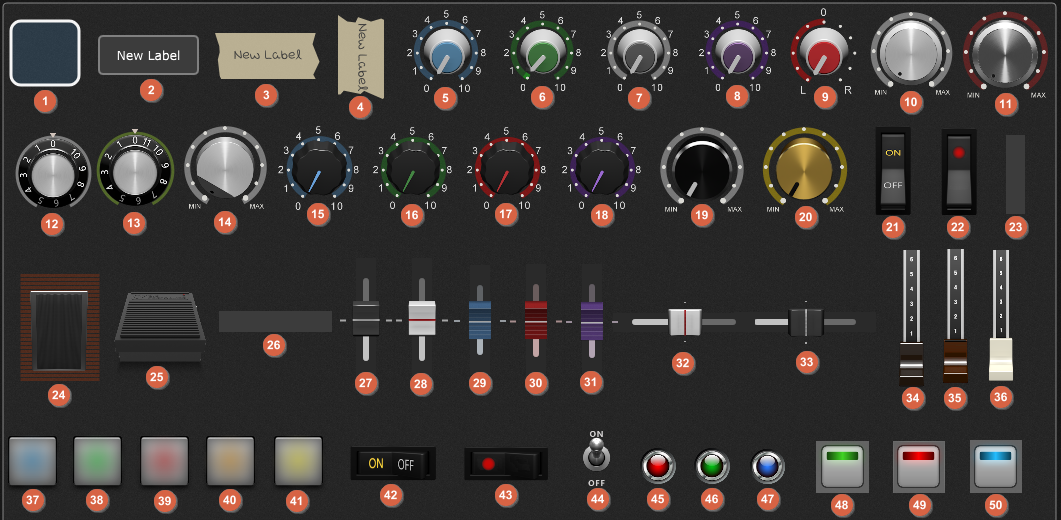1061x520 pixels.
Task: Select the blue-capped knob with 0-10 scale
Action: (446, 53)
